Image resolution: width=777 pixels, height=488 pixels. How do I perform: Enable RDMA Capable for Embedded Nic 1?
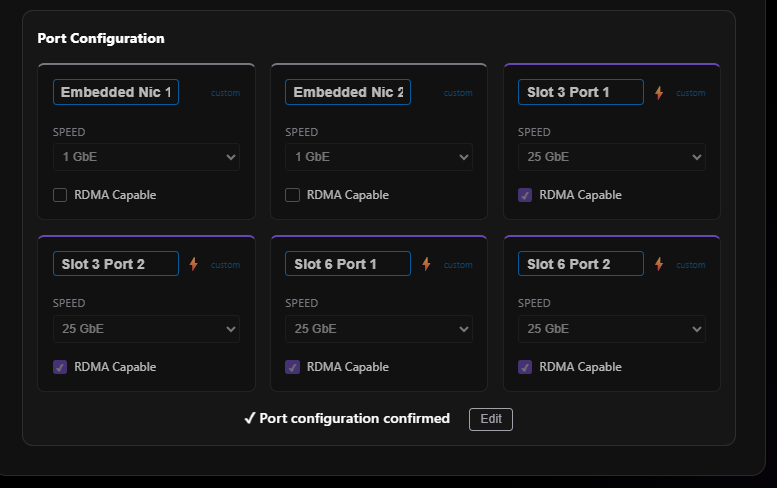coord(60,195)
